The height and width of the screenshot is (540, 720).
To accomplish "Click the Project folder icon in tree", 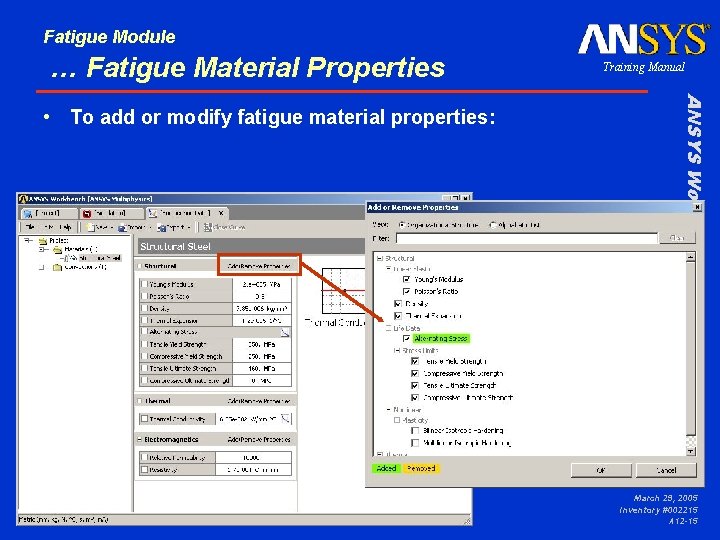I will pyautogui.click(x=43, y=241).
